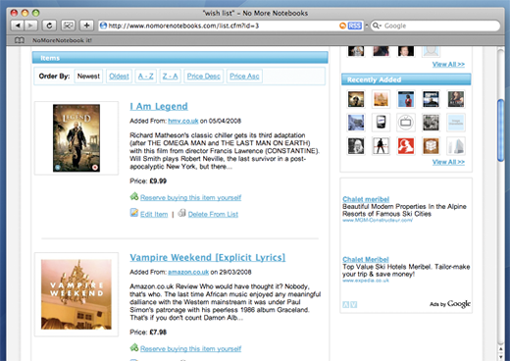Select the red and white thumbnail in Recently Added
The height and width of the screenshot is (361, 510).
(406, 146)
